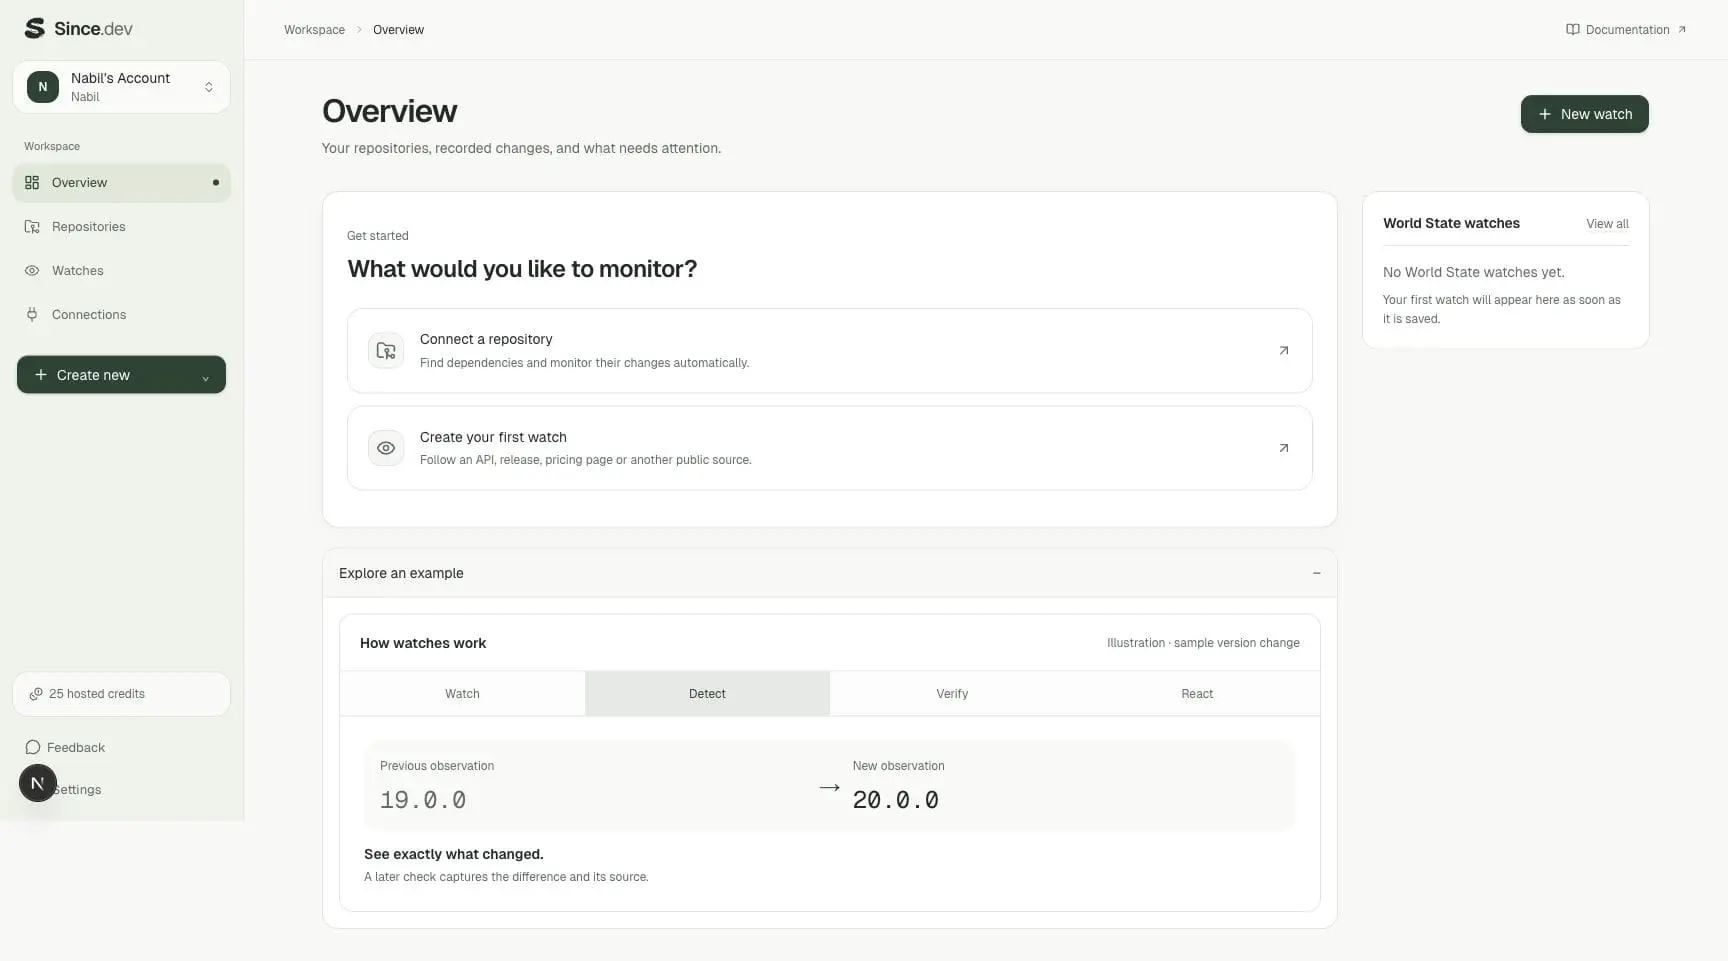Screen dimensions: 1728x961
Task: Switch to the Watch tab
Action: click(462, 694)
